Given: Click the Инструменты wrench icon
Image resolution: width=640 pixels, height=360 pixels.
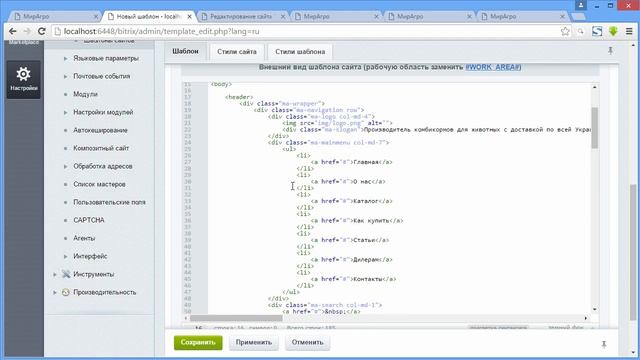Looking at the screenshot, I should pyautogui.click(x=66, y=274).
